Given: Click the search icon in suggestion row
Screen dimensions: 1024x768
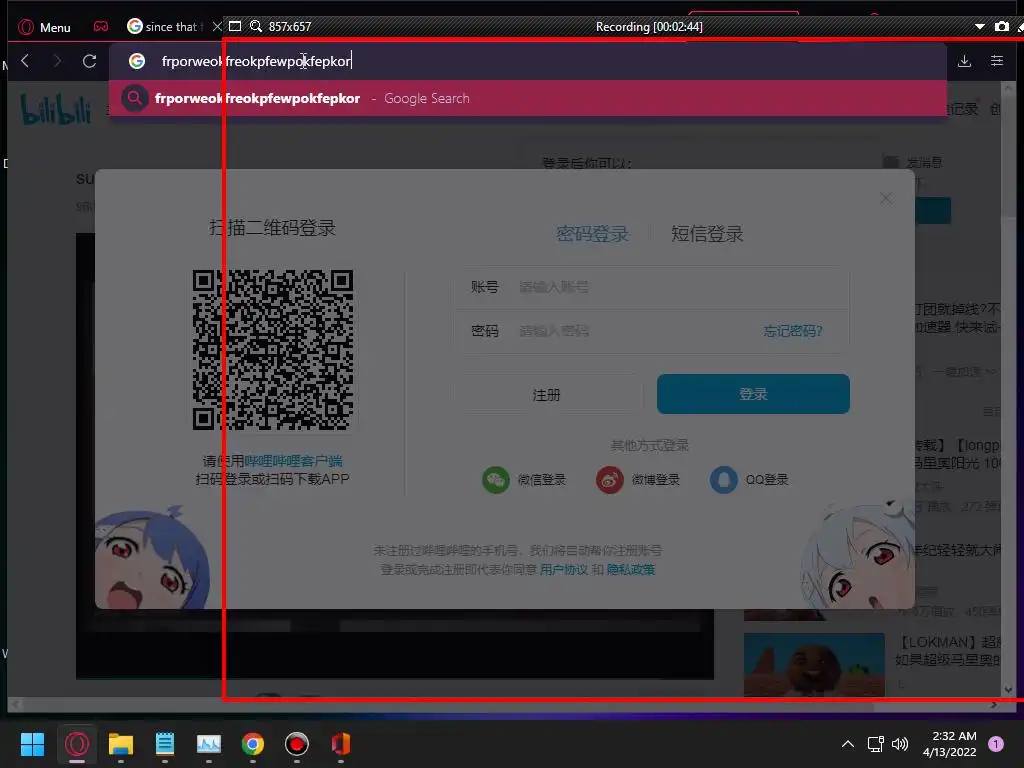Looking at the screenshot, I should [x=135, y=98].
